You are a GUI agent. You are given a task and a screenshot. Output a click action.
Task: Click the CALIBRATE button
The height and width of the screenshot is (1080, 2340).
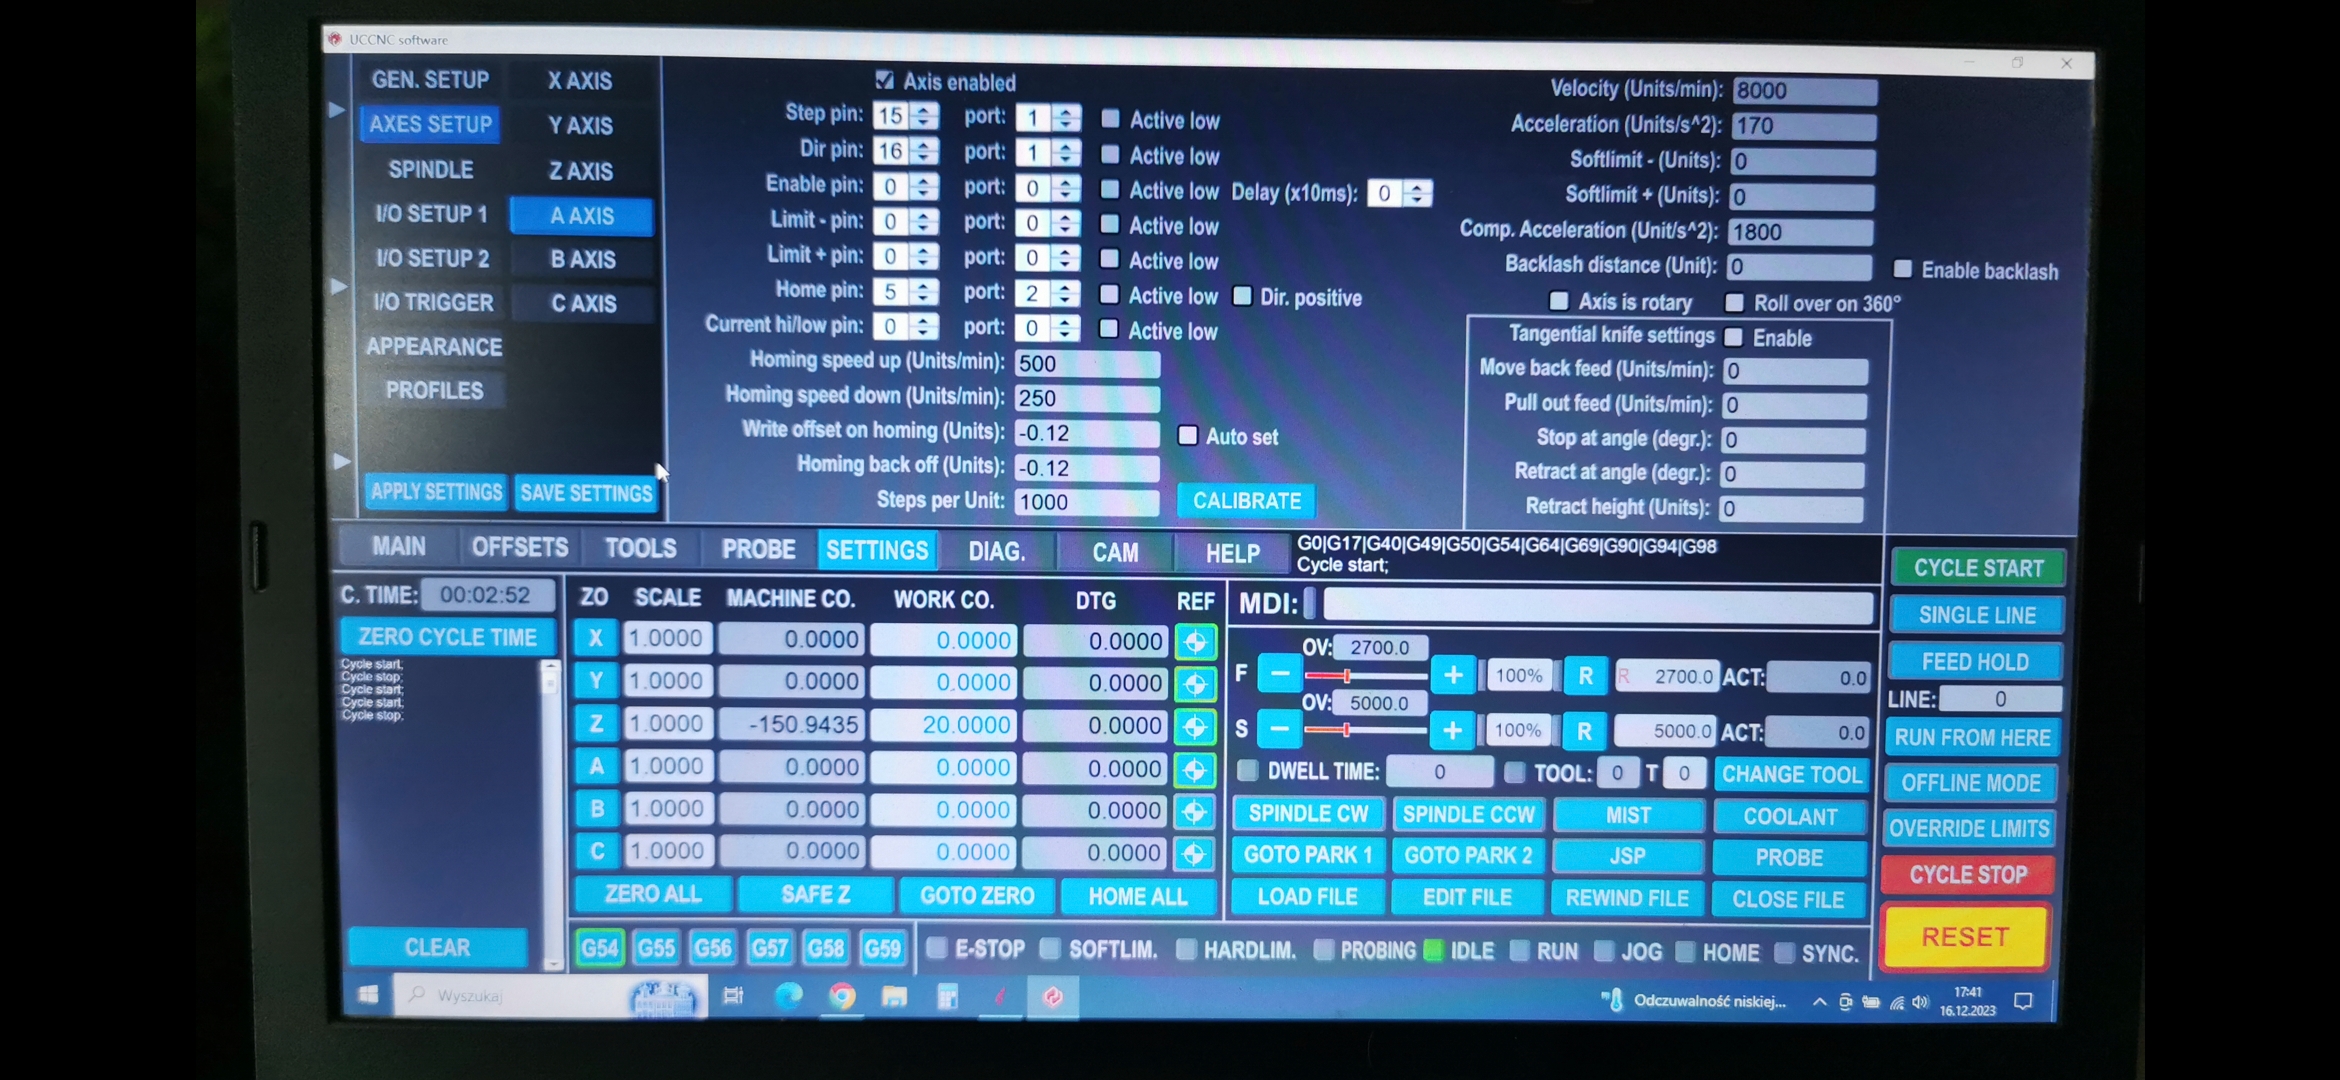[1247, 500]
